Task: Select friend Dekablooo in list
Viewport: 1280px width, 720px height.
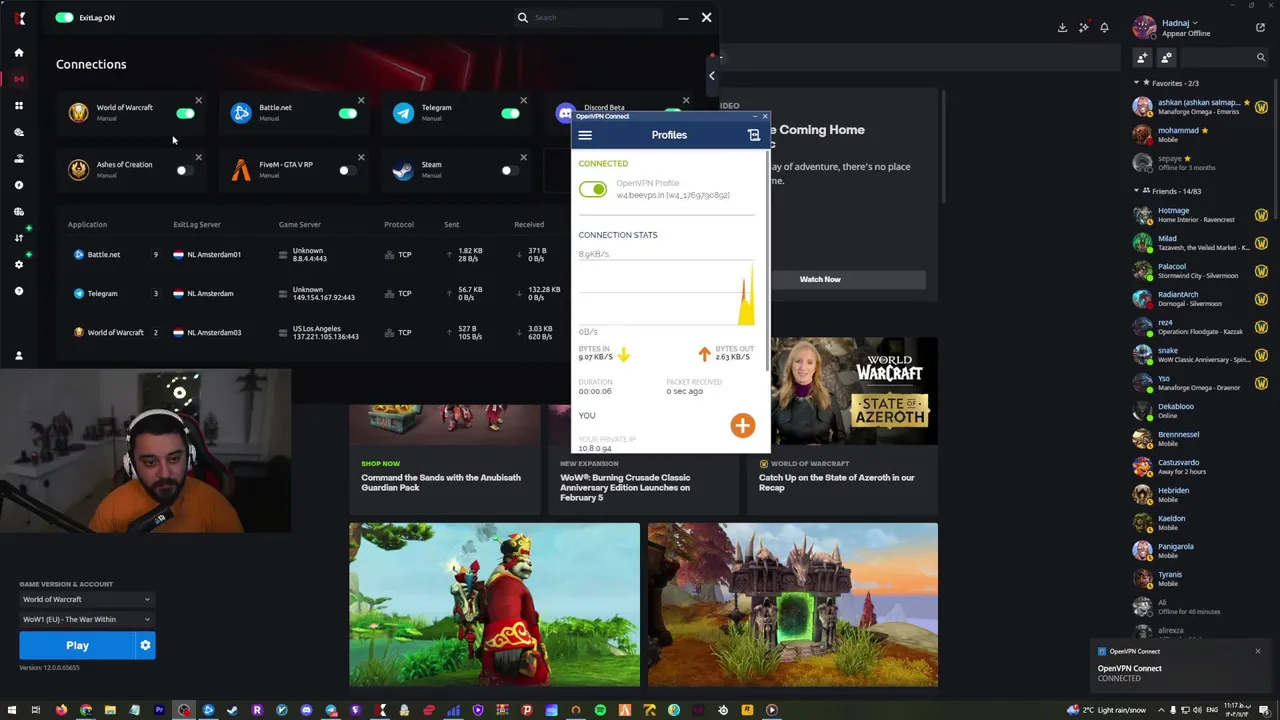Action: [x=1201, y=411]
